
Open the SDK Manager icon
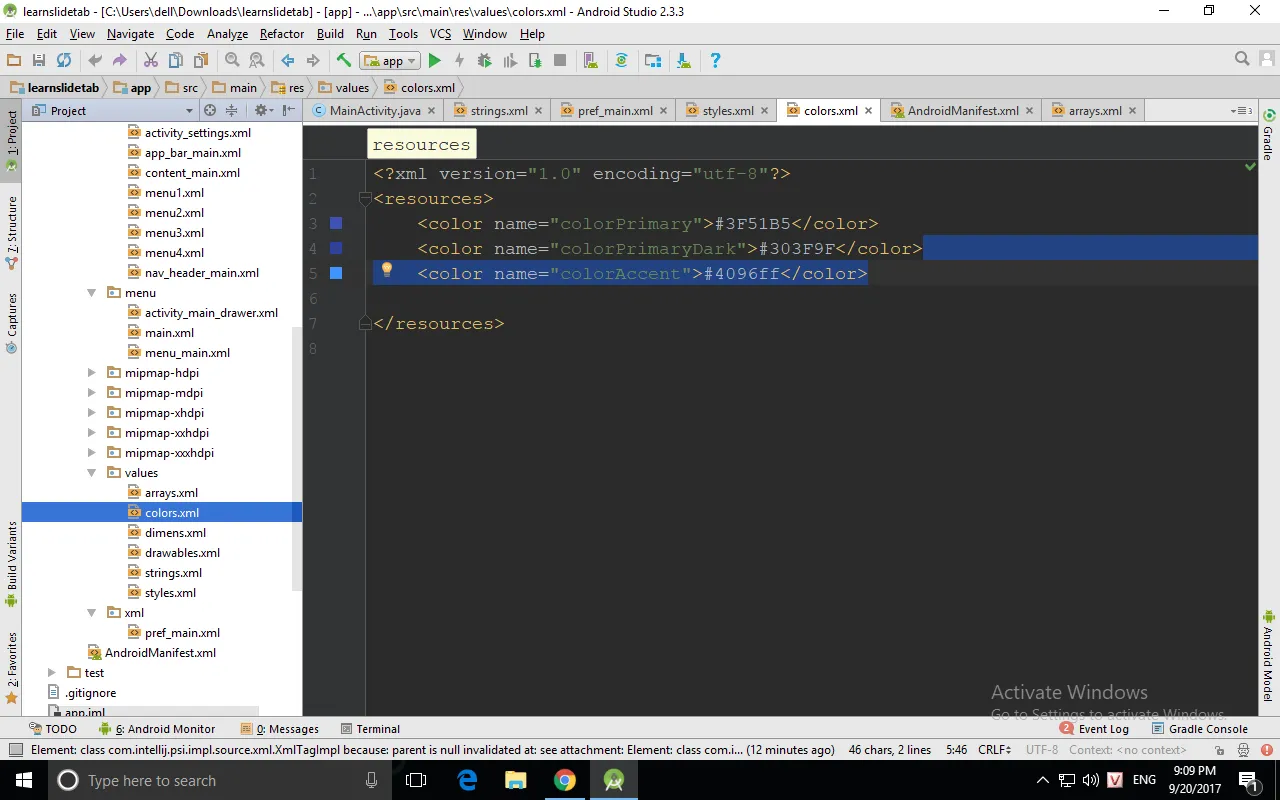click(683, 61)
